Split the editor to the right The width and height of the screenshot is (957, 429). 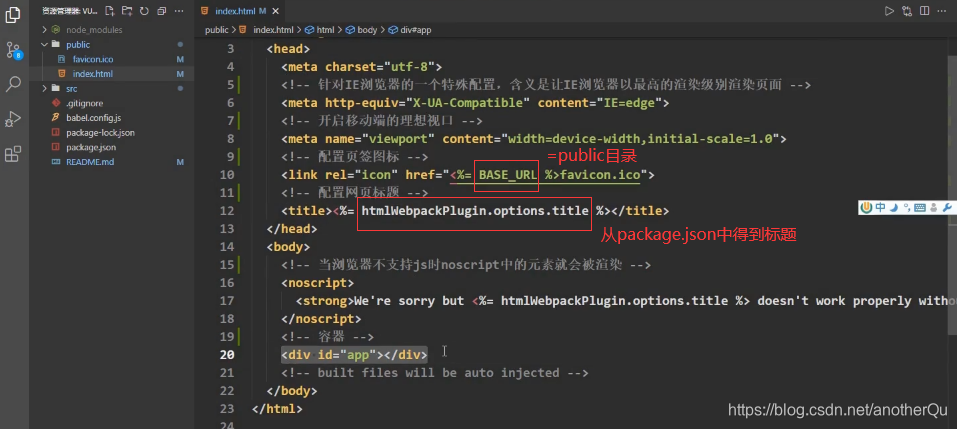click(924, 11)
